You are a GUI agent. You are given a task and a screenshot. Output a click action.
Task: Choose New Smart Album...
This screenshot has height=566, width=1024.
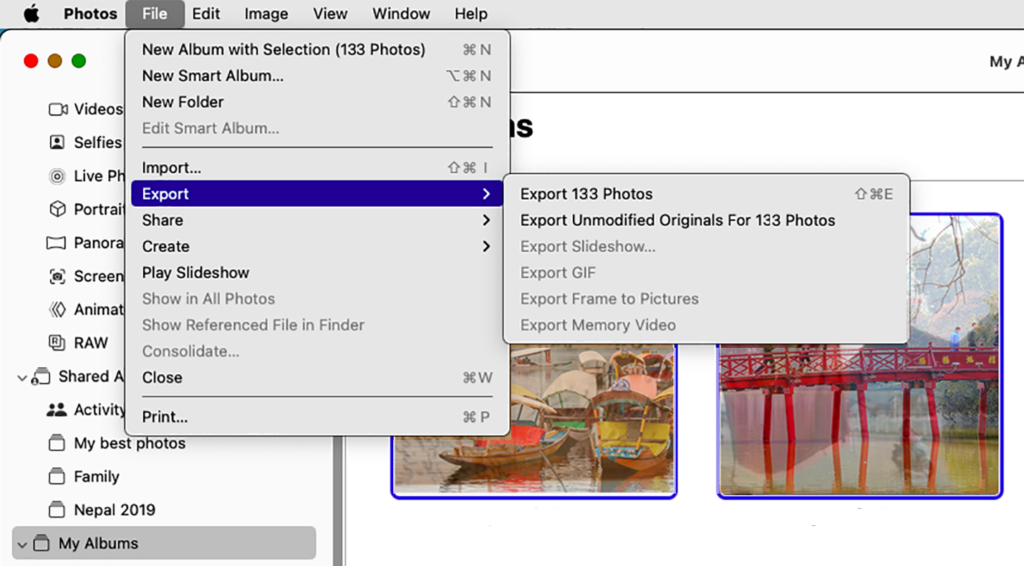tap(317, 76)
